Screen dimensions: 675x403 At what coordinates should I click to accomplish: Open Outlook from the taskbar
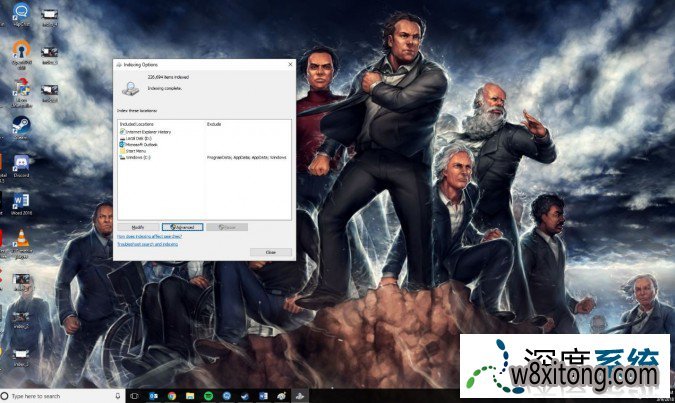(155, 396)
